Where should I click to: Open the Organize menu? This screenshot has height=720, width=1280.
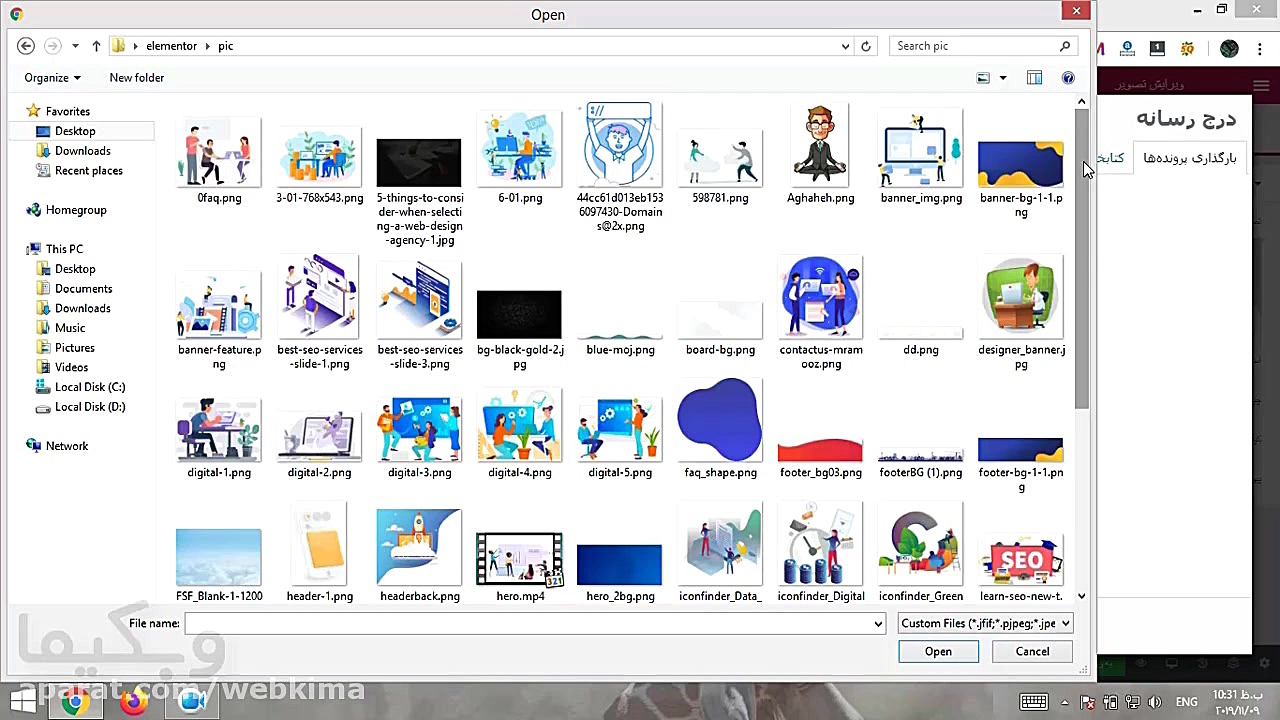click(x=52, y=78)
